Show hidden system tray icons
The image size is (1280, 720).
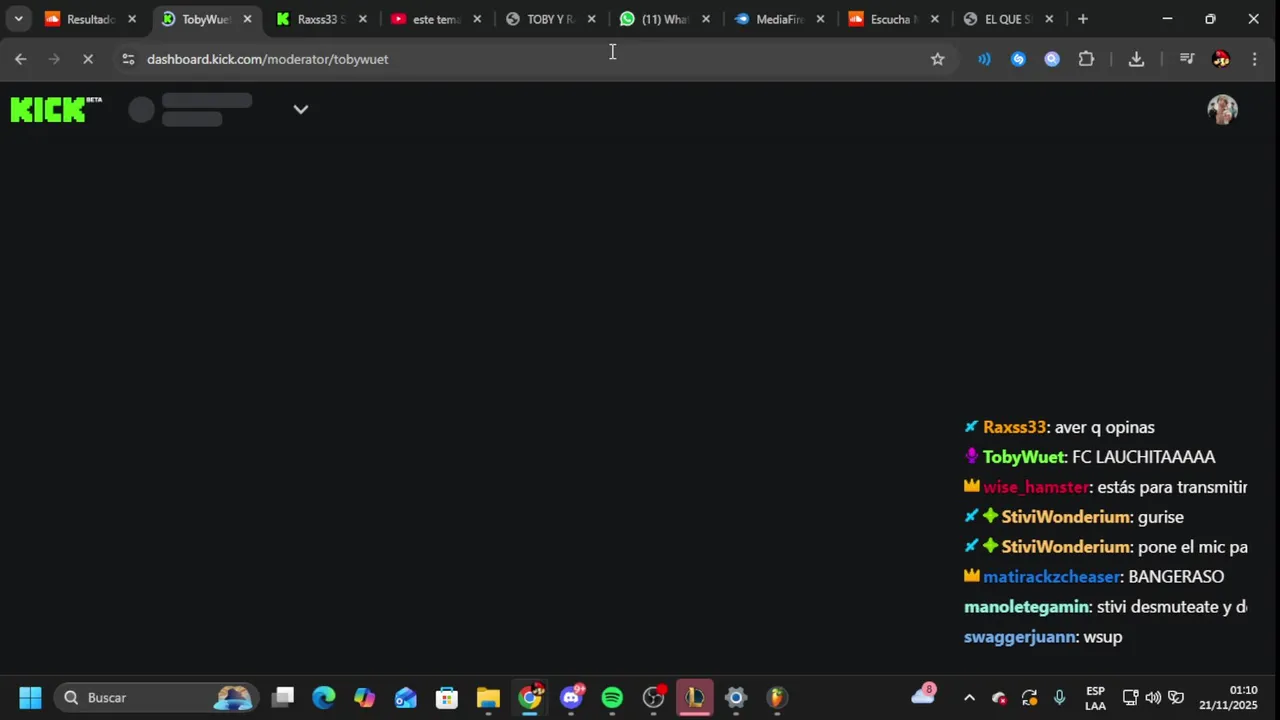(x=969, y=697)
